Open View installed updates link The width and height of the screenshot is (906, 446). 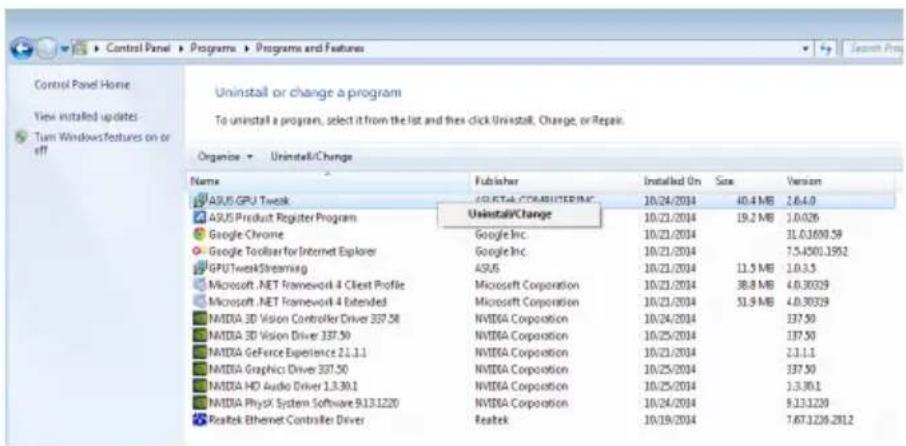coord(86,117)
